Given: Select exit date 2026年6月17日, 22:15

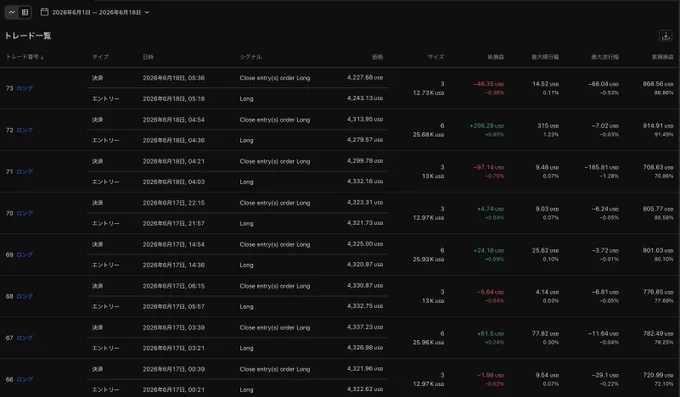Looking at the screenshot, I should (x=173, y=203).
